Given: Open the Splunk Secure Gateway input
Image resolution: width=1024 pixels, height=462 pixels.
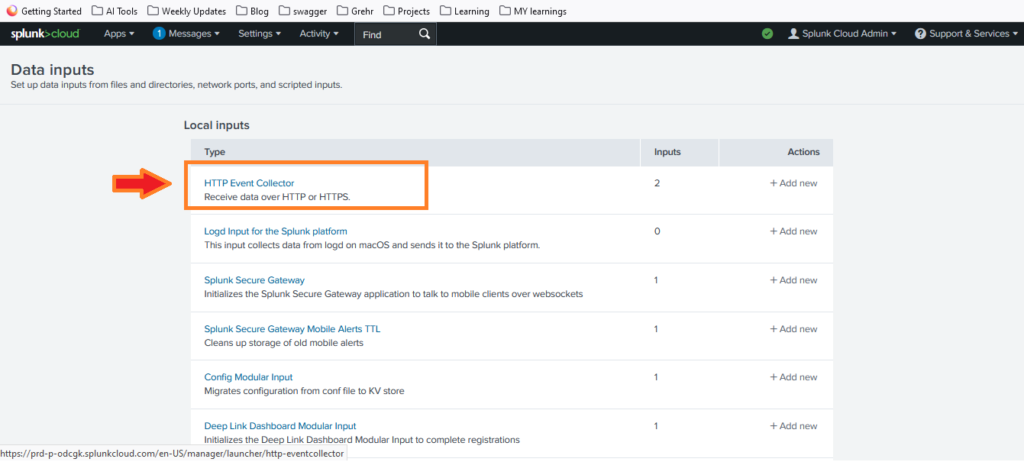Looking at the screenshot, I should coord(254,280).
